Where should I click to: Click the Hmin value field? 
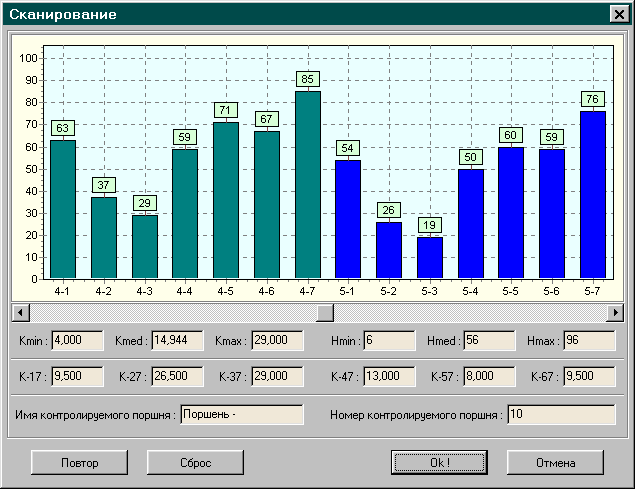(389, 341)
